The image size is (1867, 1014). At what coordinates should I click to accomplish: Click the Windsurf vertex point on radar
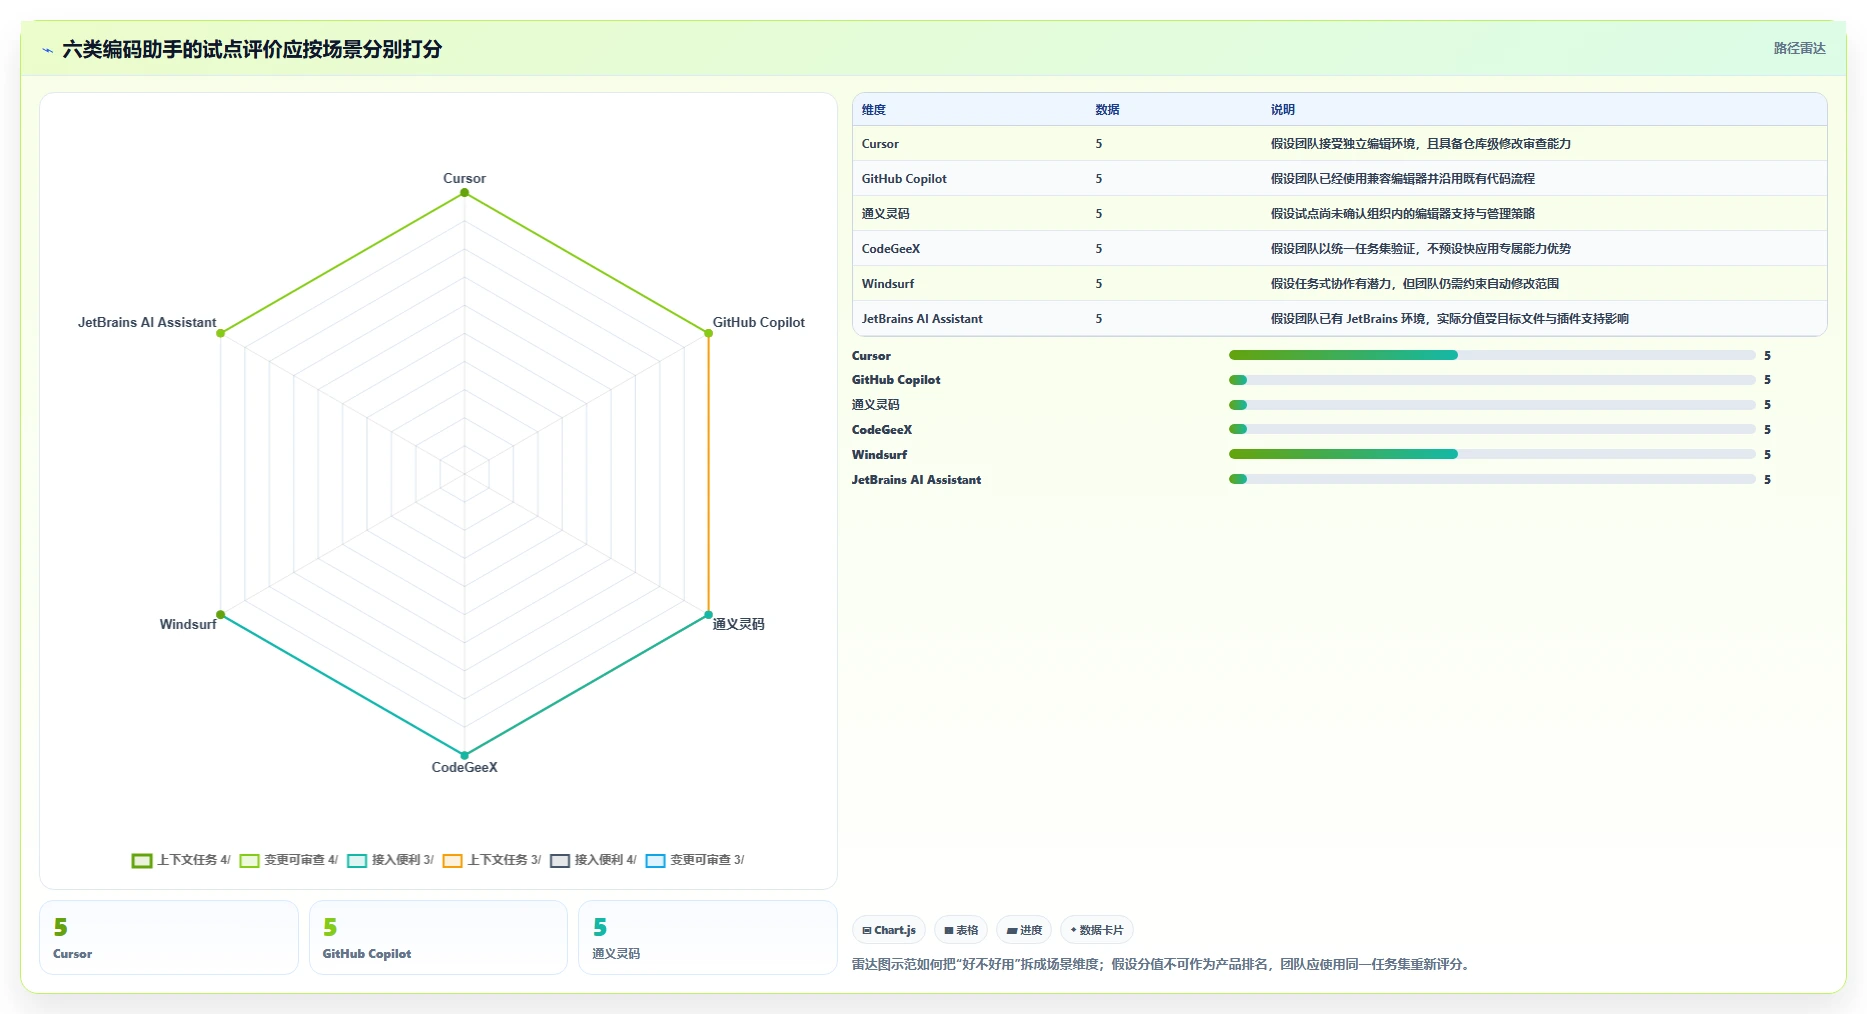(221, 614)
